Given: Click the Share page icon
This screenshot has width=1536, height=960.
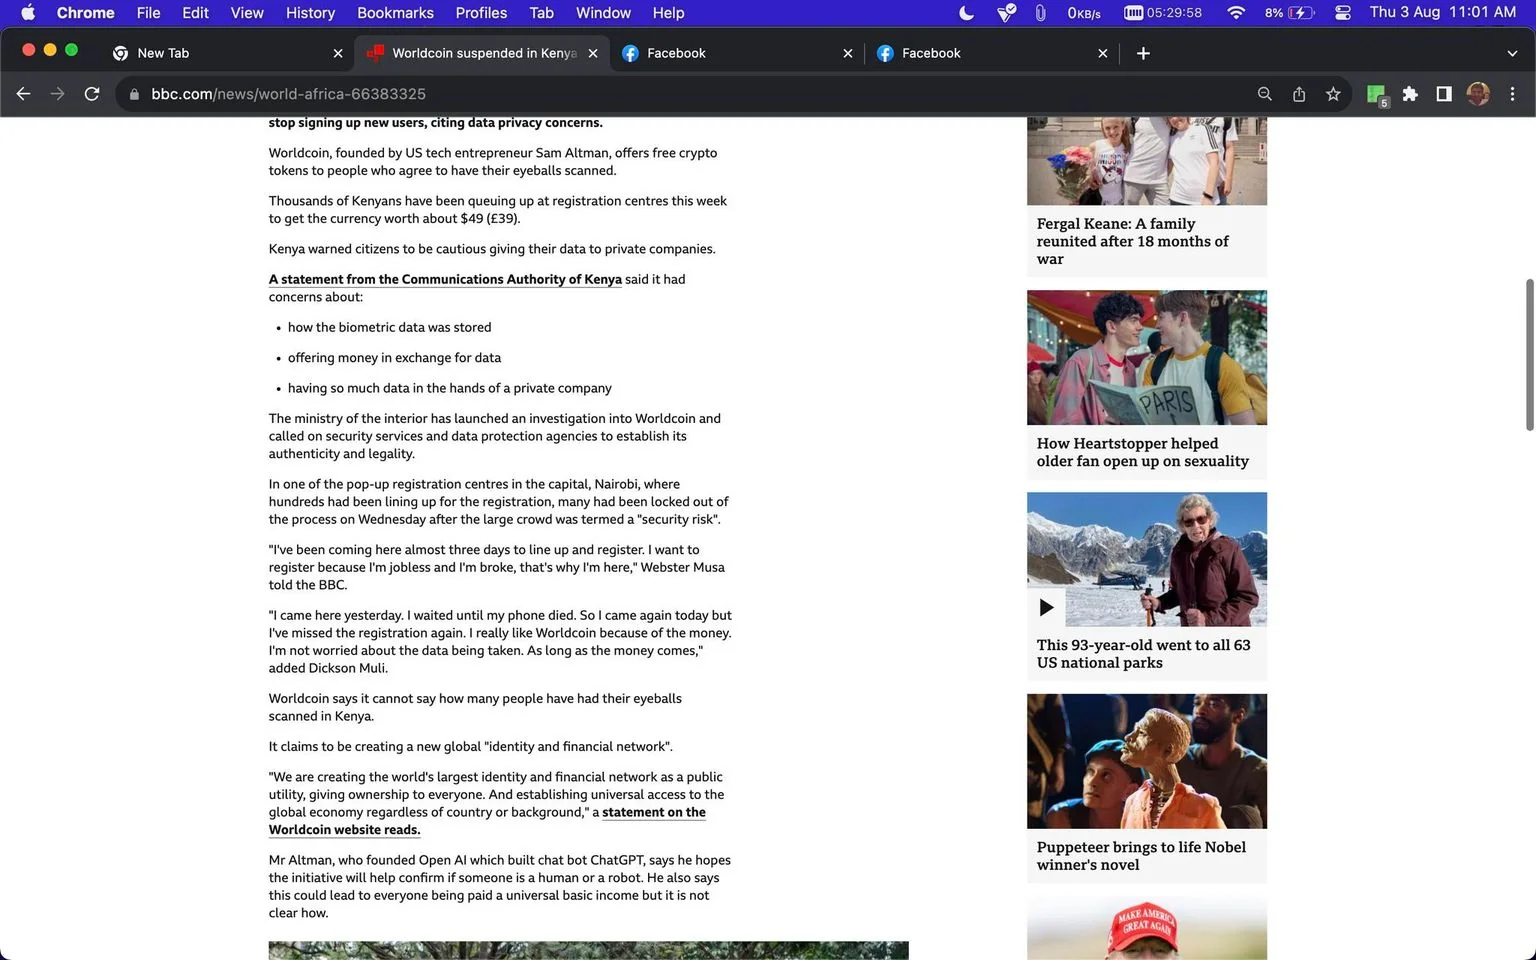Looking at the screenshot, I should (1299, 94).
